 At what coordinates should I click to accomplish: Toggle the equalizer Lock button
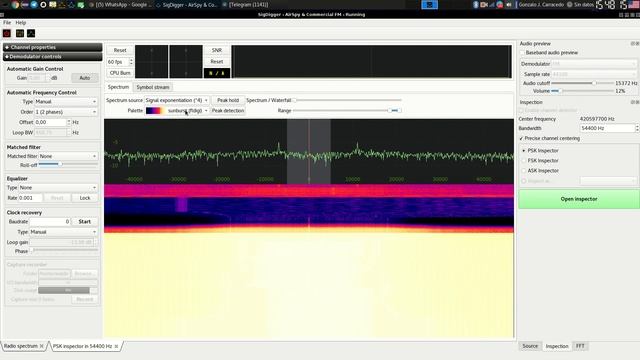(x=85, y=198)
